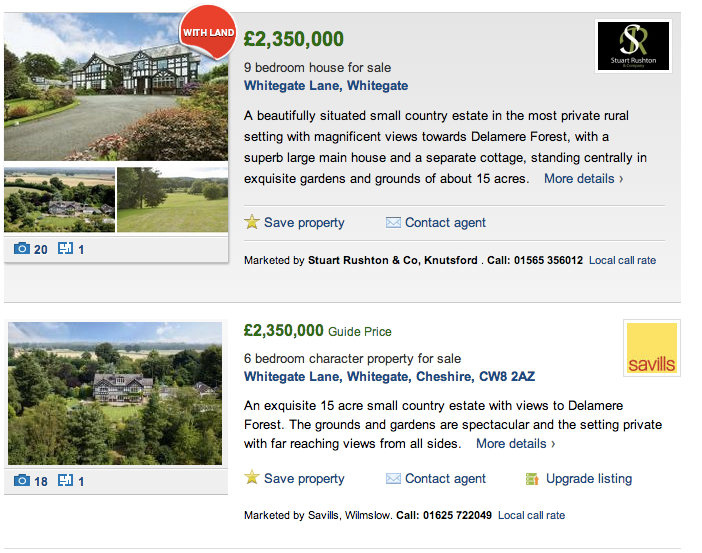Image resolution: width=702 pixels, height=553 pixels.
Task: Click the envelope icon on the first listing
Action: [393, 222]
